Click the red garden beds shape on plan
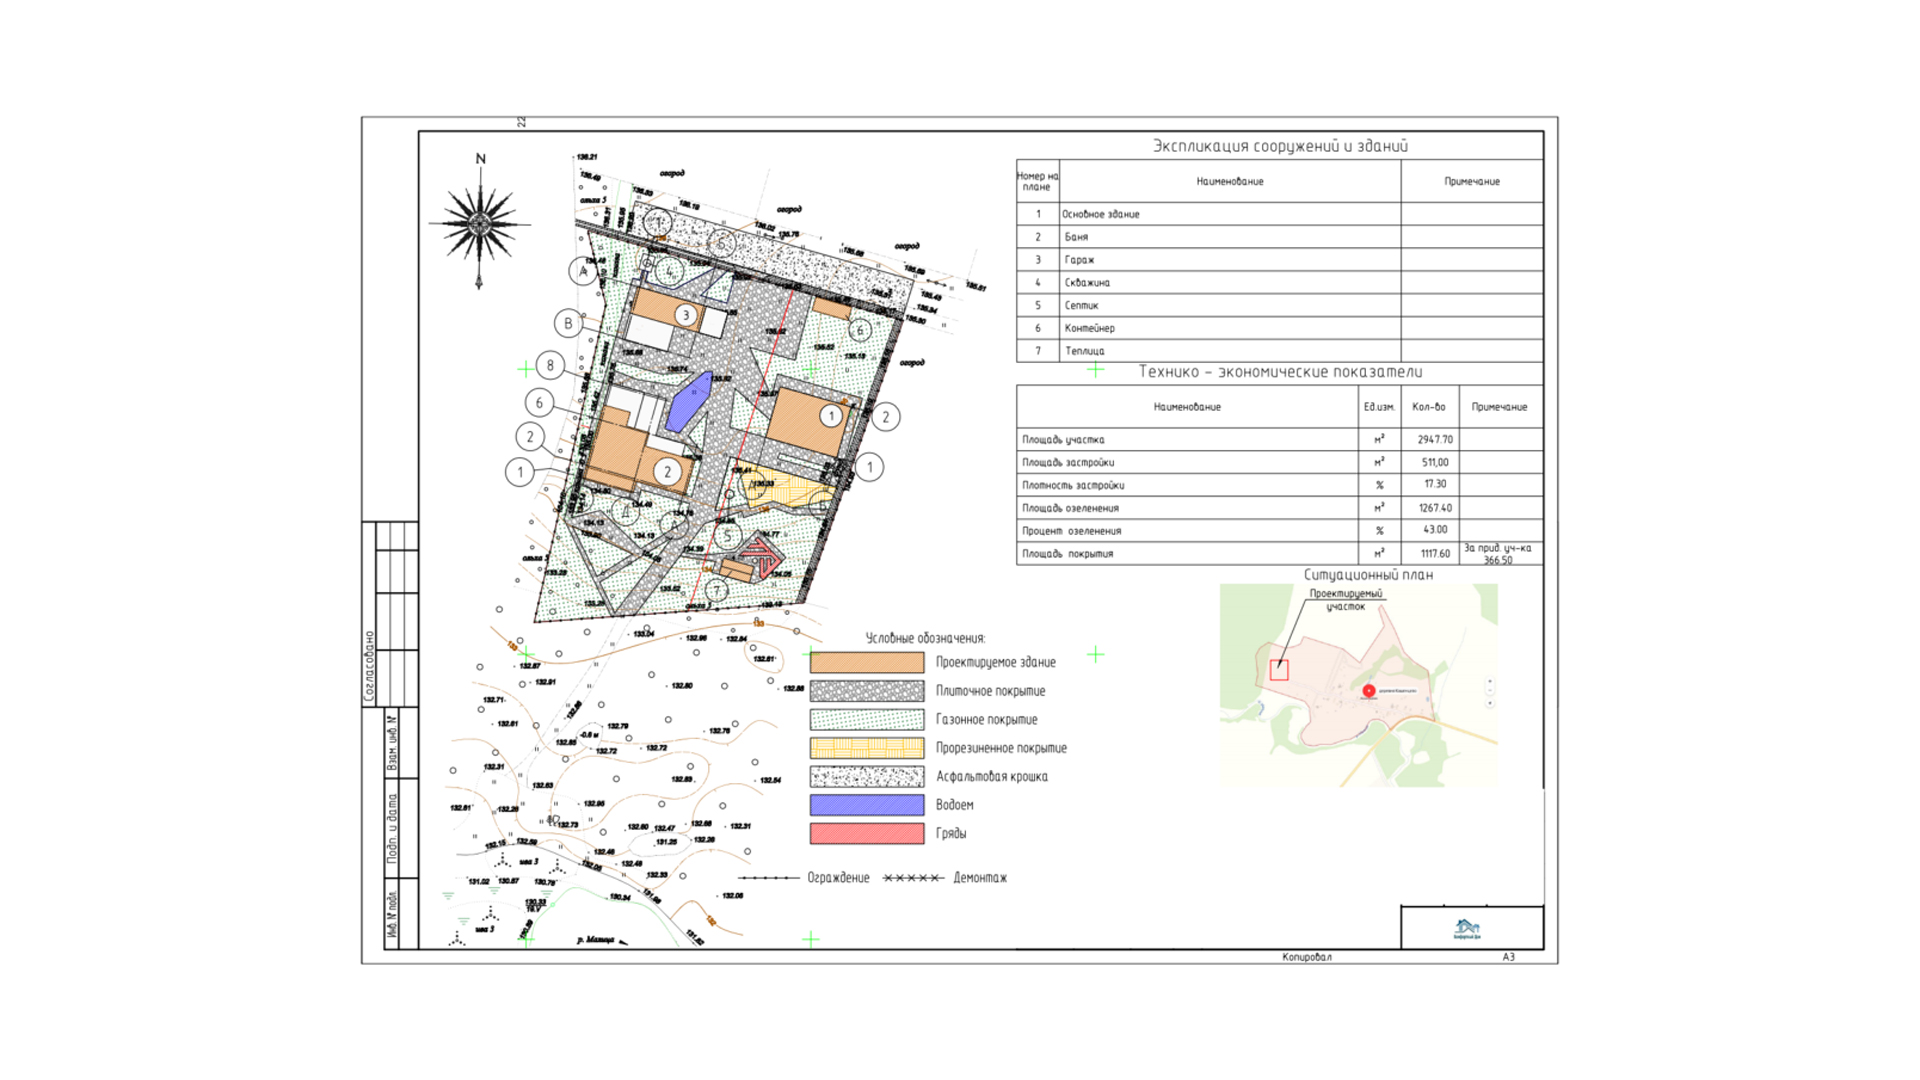Screen dimensions: 1920x1080 pos(763,555)
